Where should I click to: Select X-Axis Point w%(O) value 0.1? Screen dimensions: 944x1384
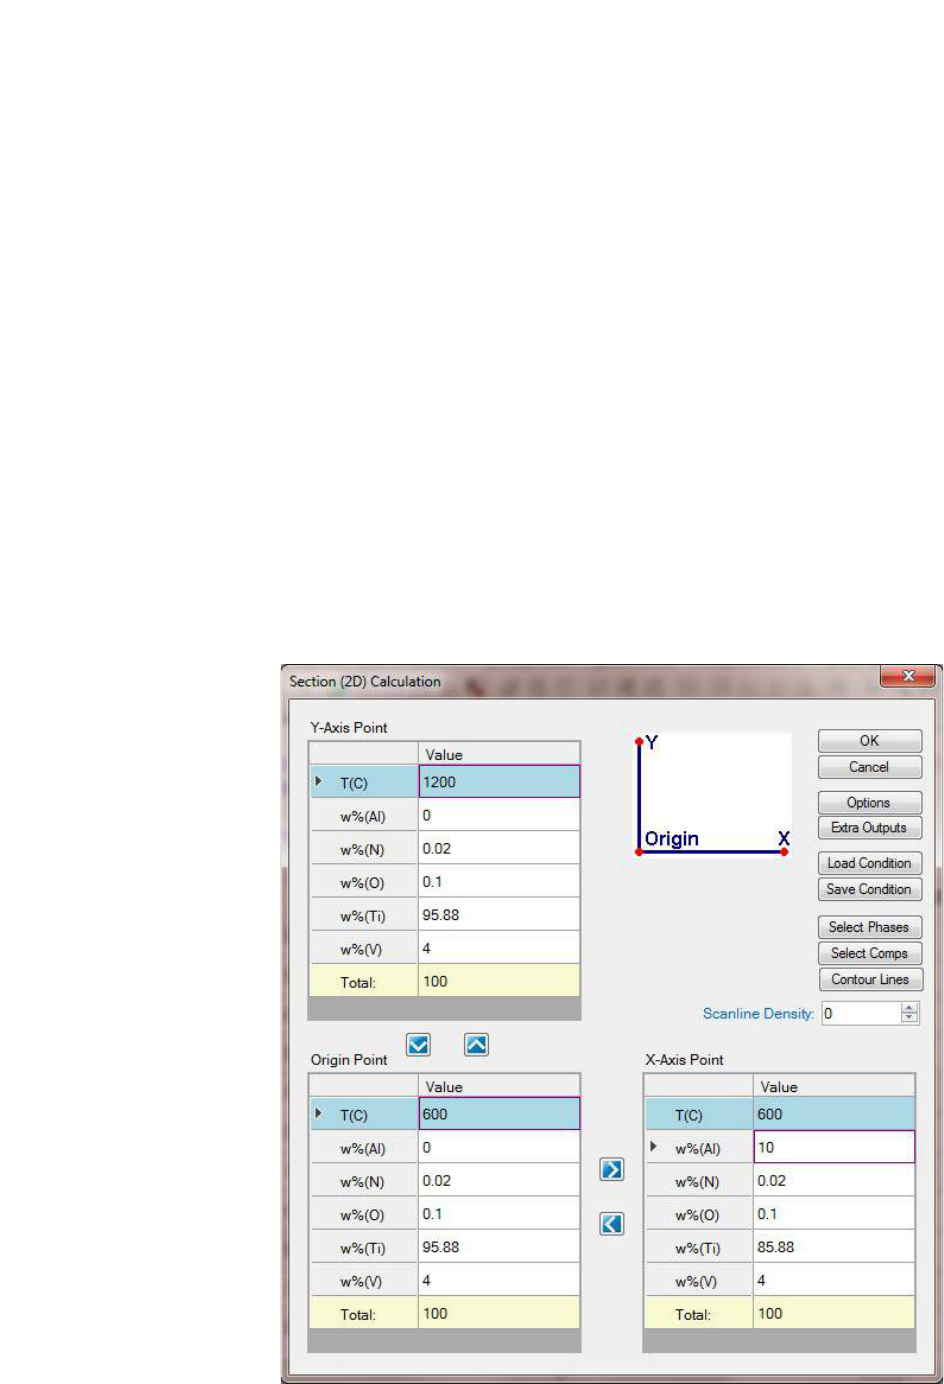point(834,1213)
